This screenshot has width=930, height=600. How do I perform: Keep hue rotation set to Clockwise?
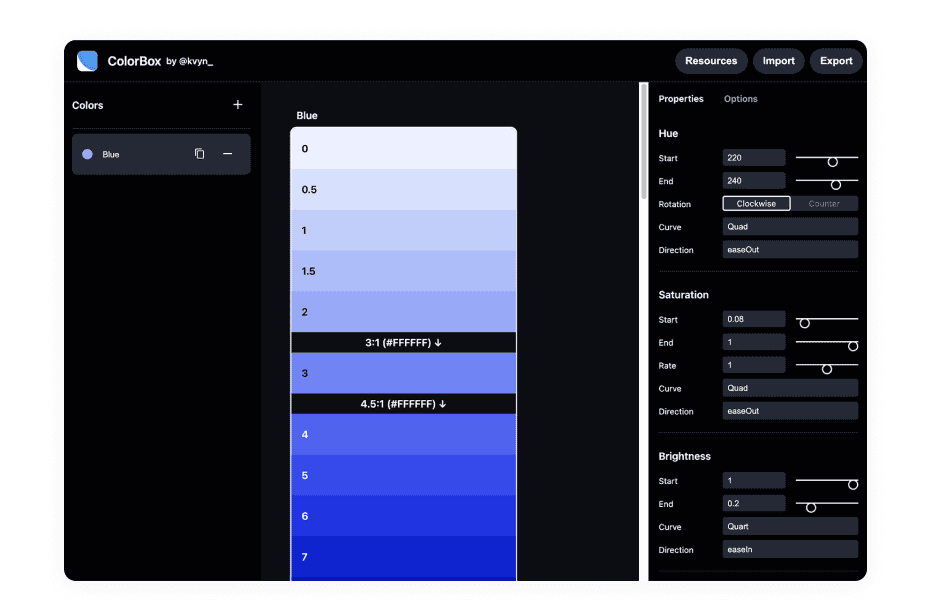(756, 203)
